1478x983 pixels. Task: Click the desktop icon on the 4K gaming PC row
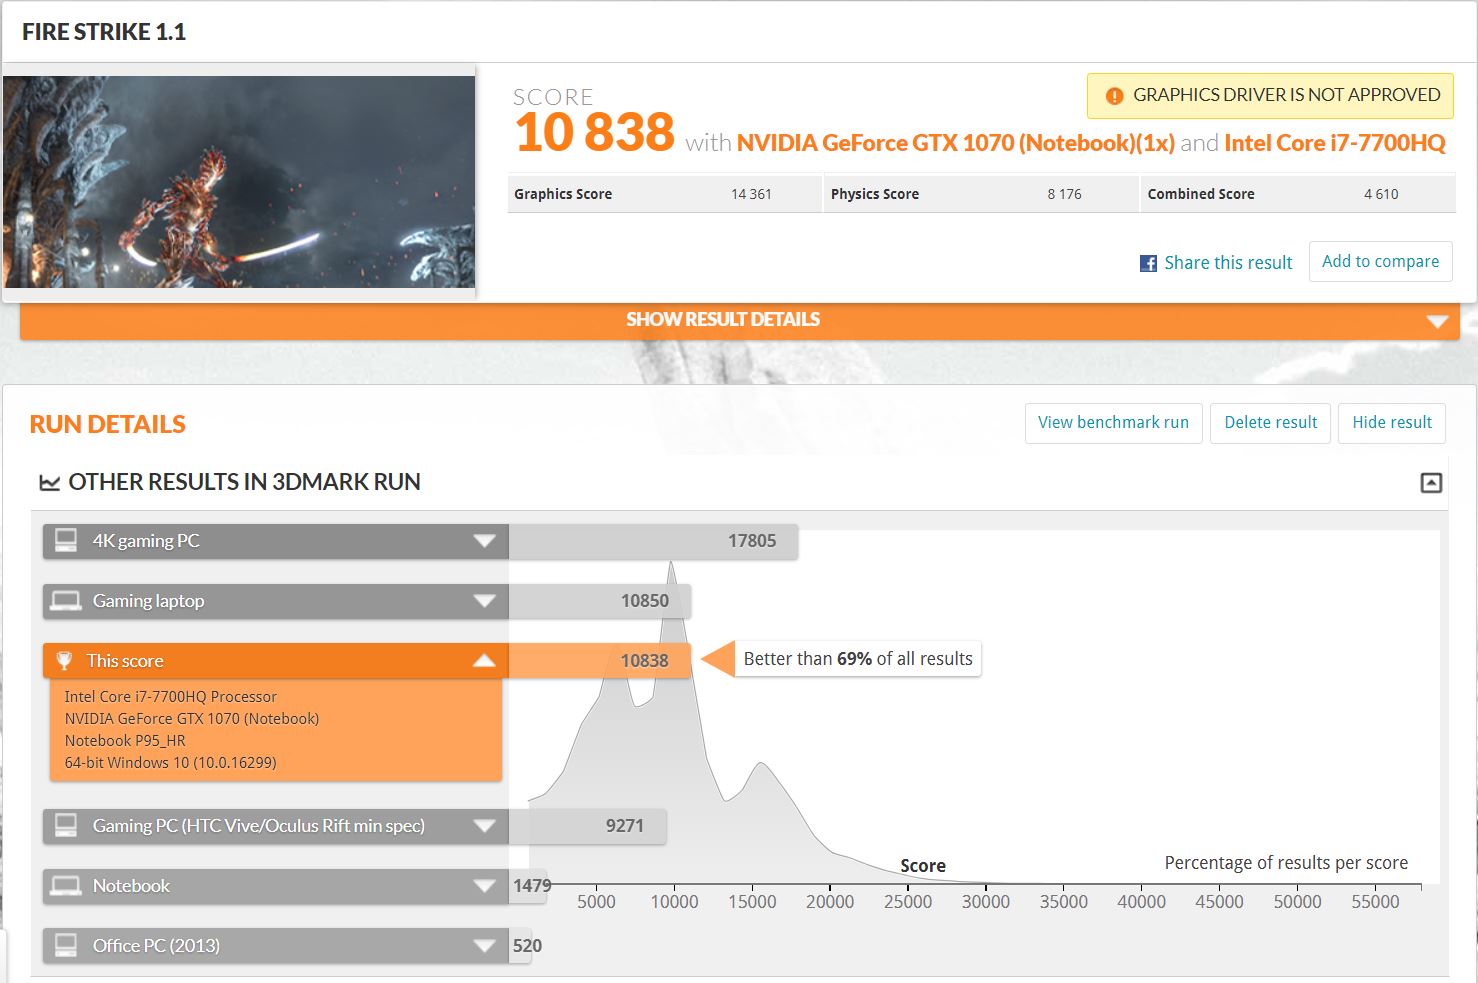(66, 540)
